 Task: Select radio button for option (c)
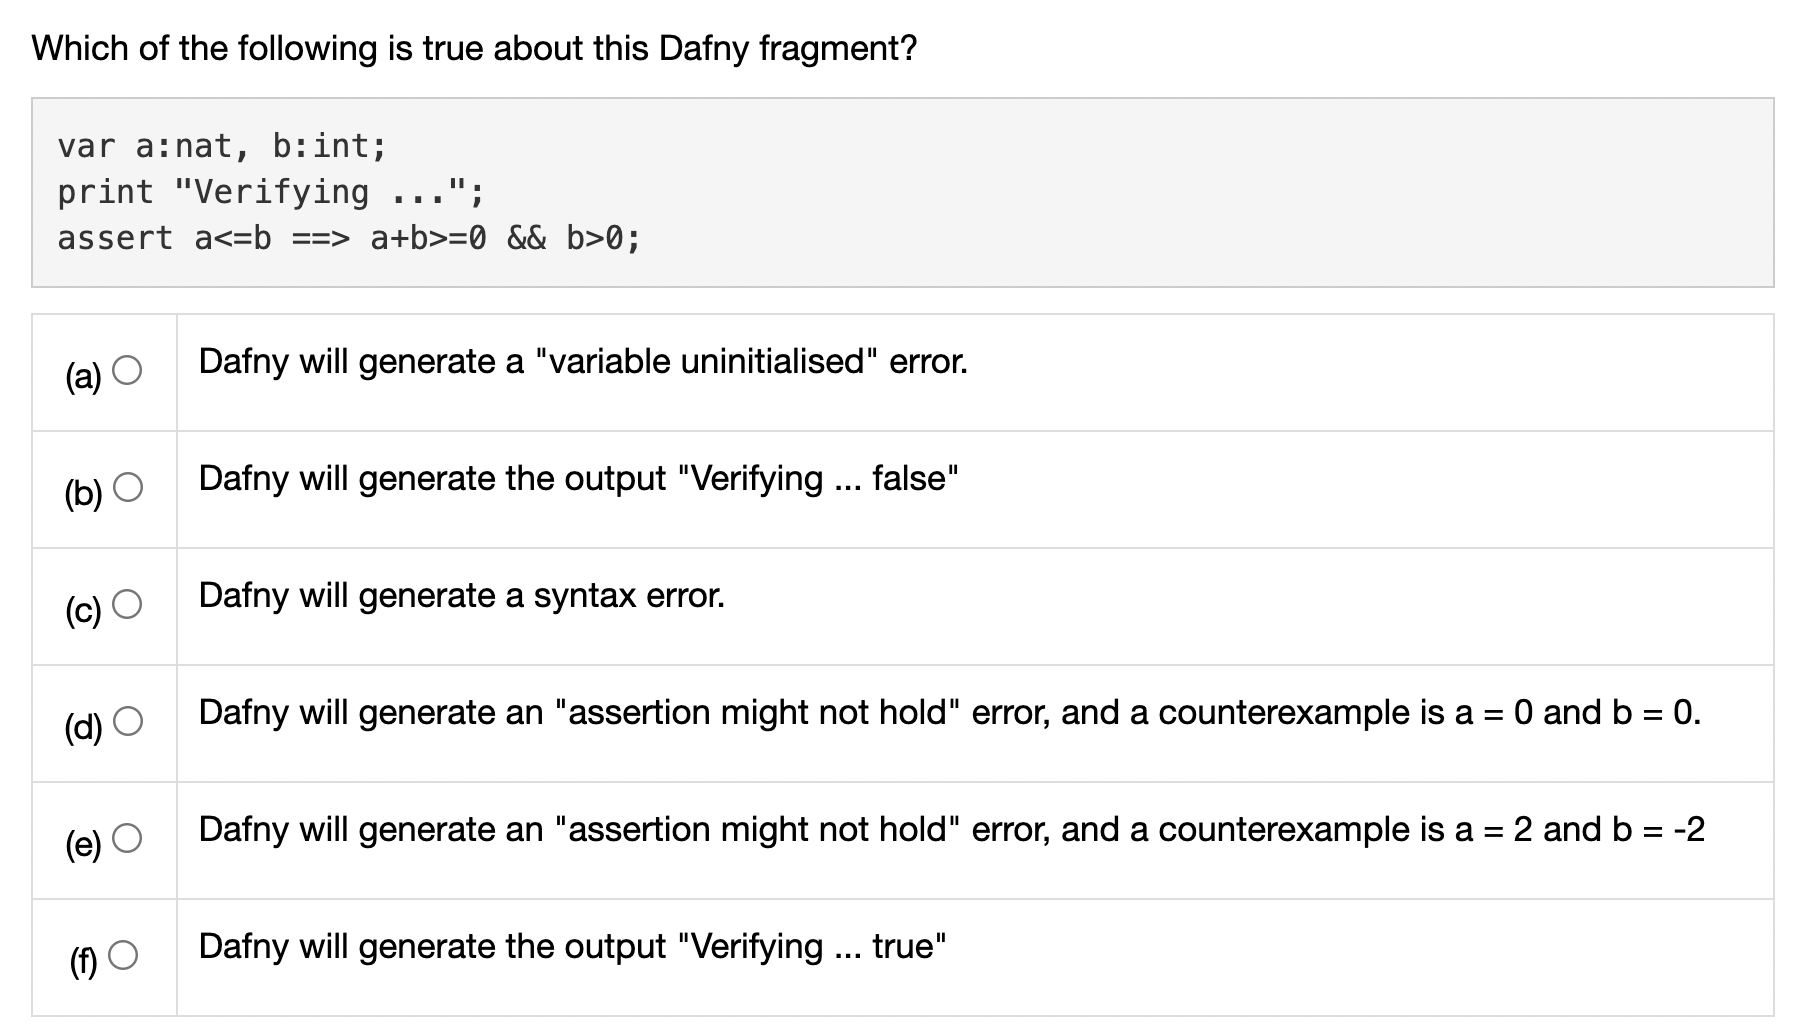[x=127, y=602]
